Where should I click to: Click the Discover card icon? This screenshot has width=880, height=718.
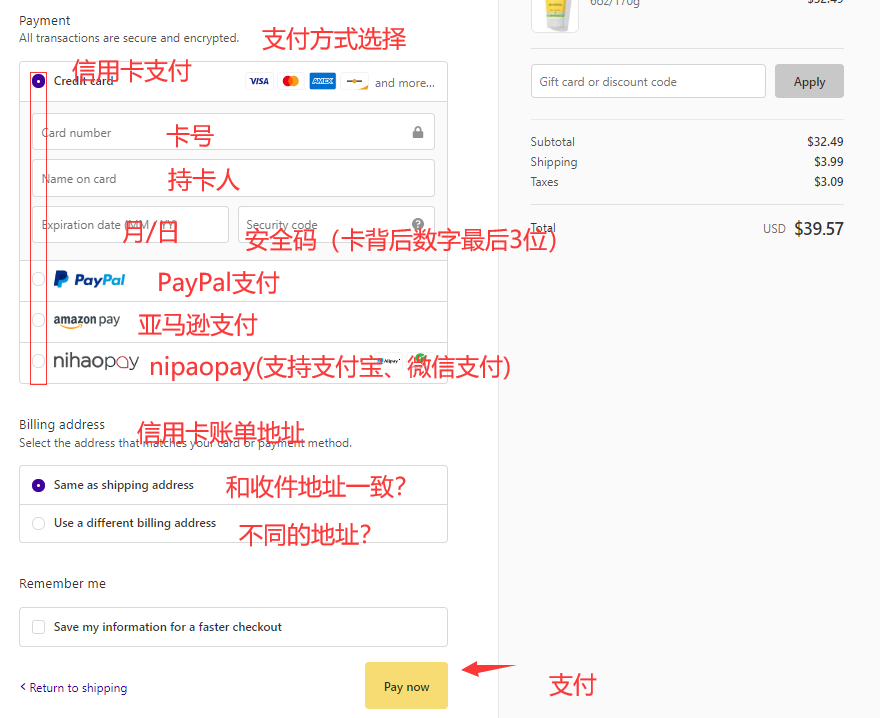coord(355,81)
